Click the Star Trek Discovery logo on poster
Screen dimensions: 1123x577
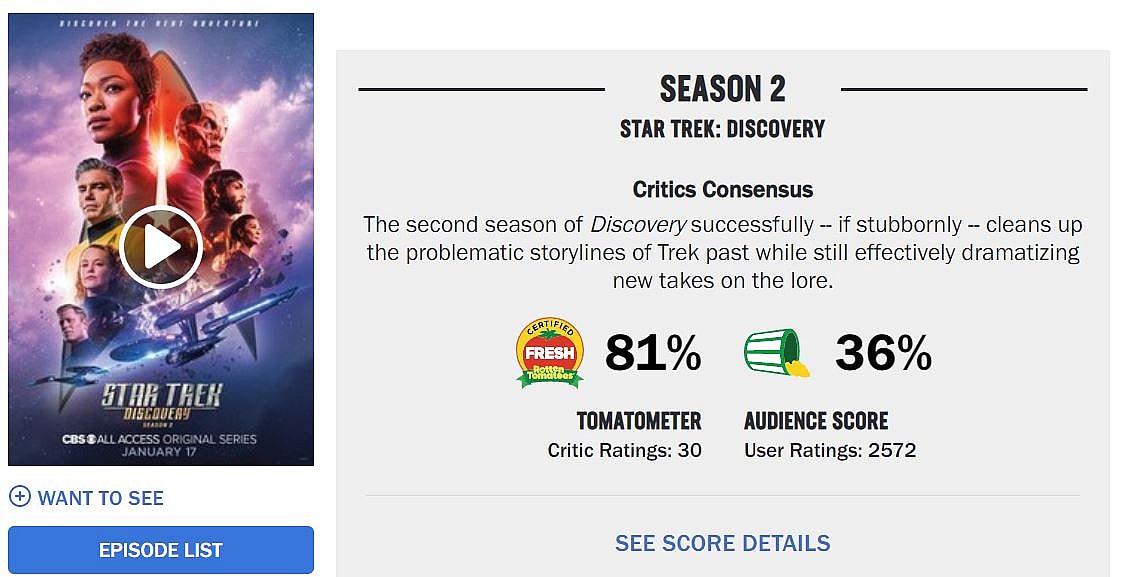161,399
